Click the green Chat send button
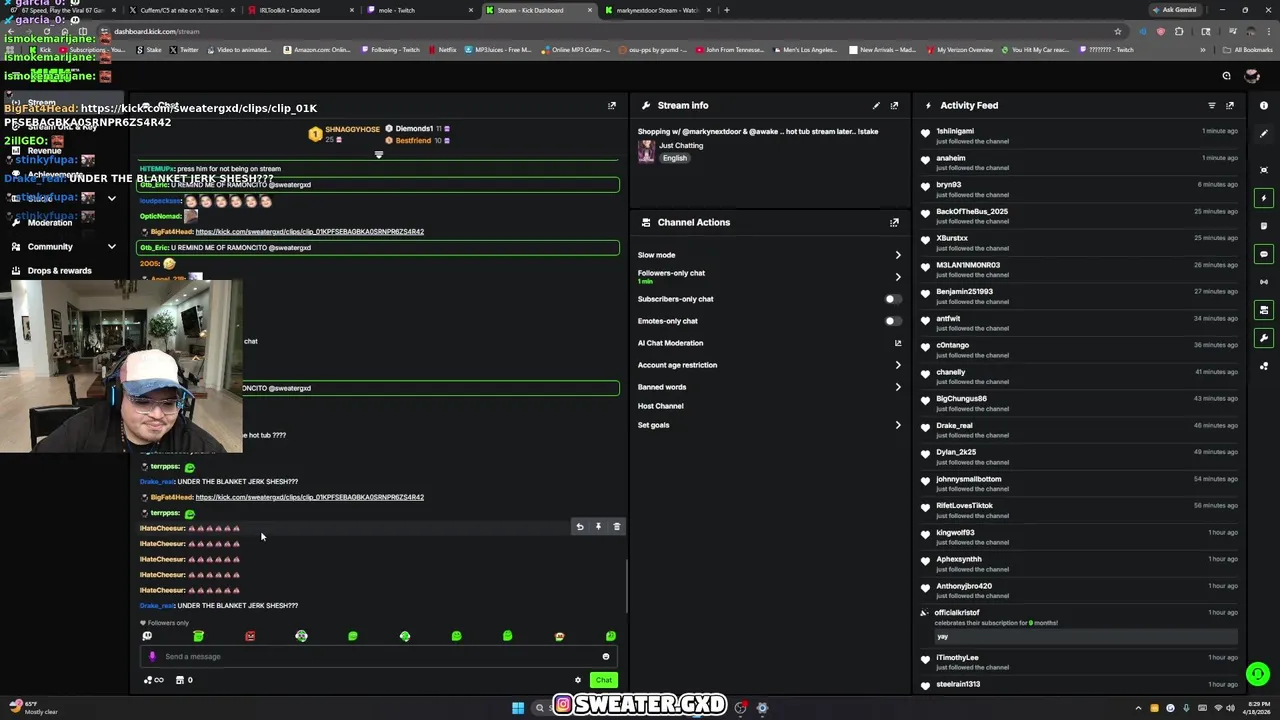 [x=603, y=680]
